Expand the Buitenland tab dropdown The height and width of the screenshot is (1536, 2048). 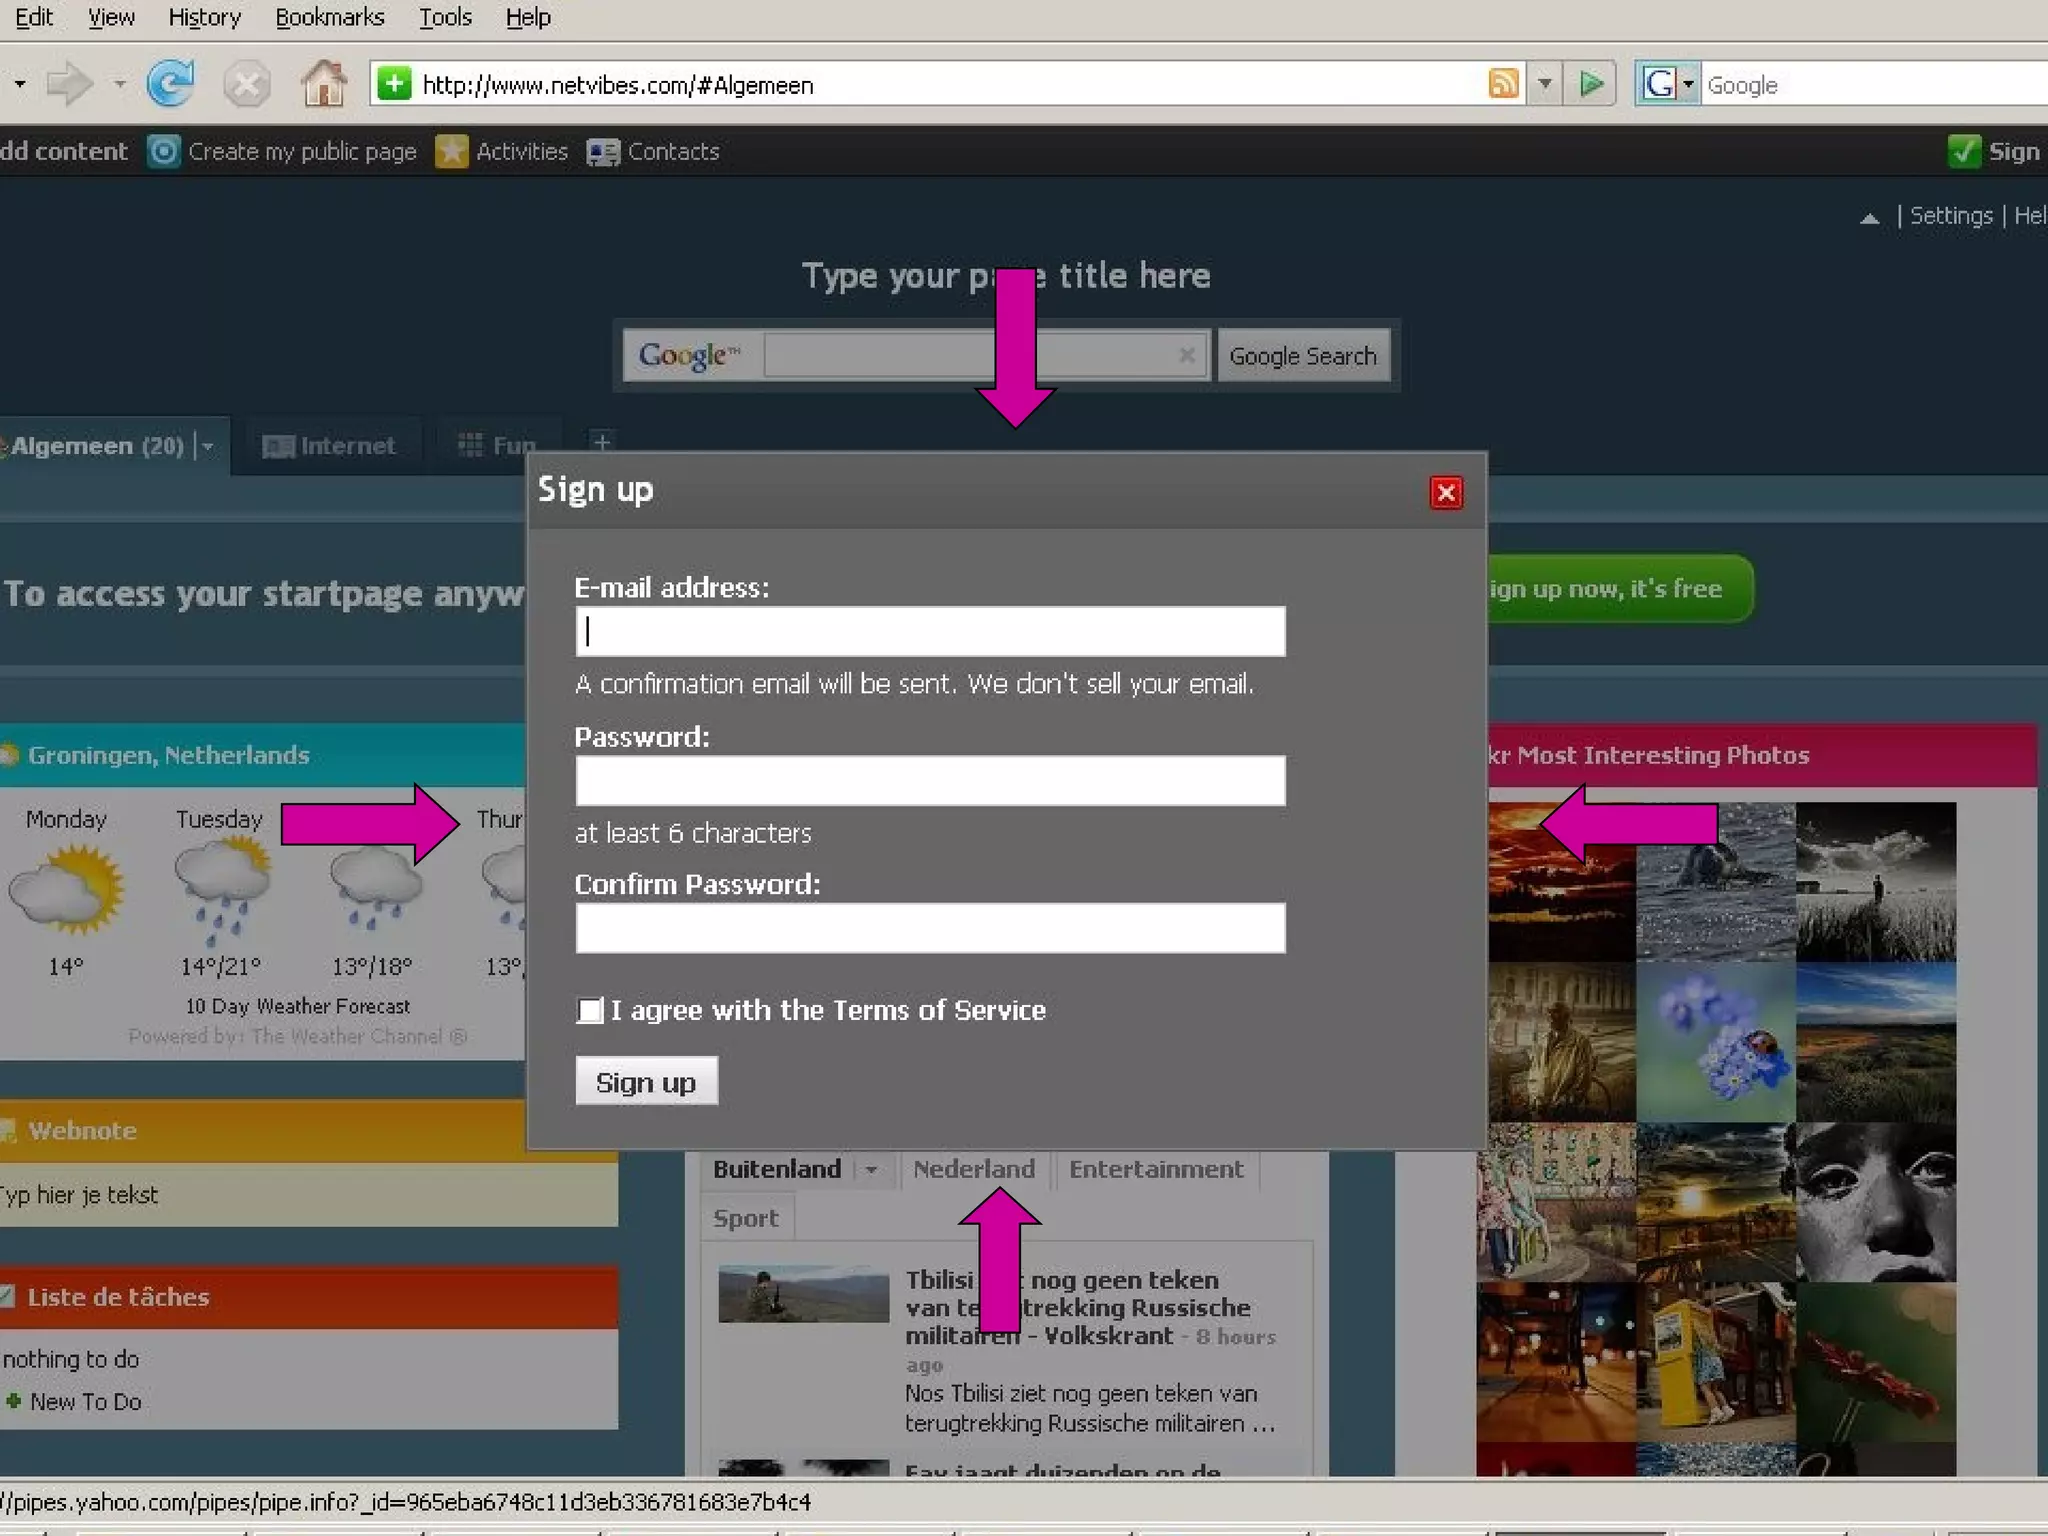coord(871,1169)
